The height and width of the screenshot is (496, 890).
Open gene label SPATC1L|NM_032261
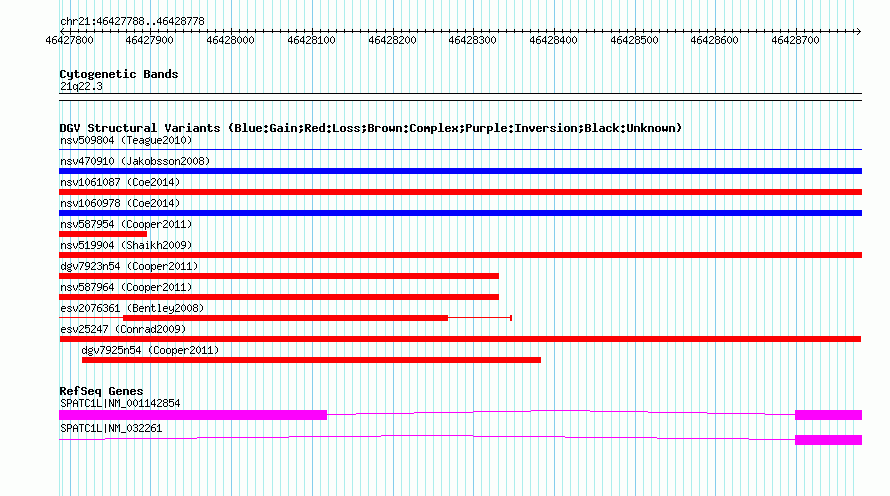(x=111, y=428)
